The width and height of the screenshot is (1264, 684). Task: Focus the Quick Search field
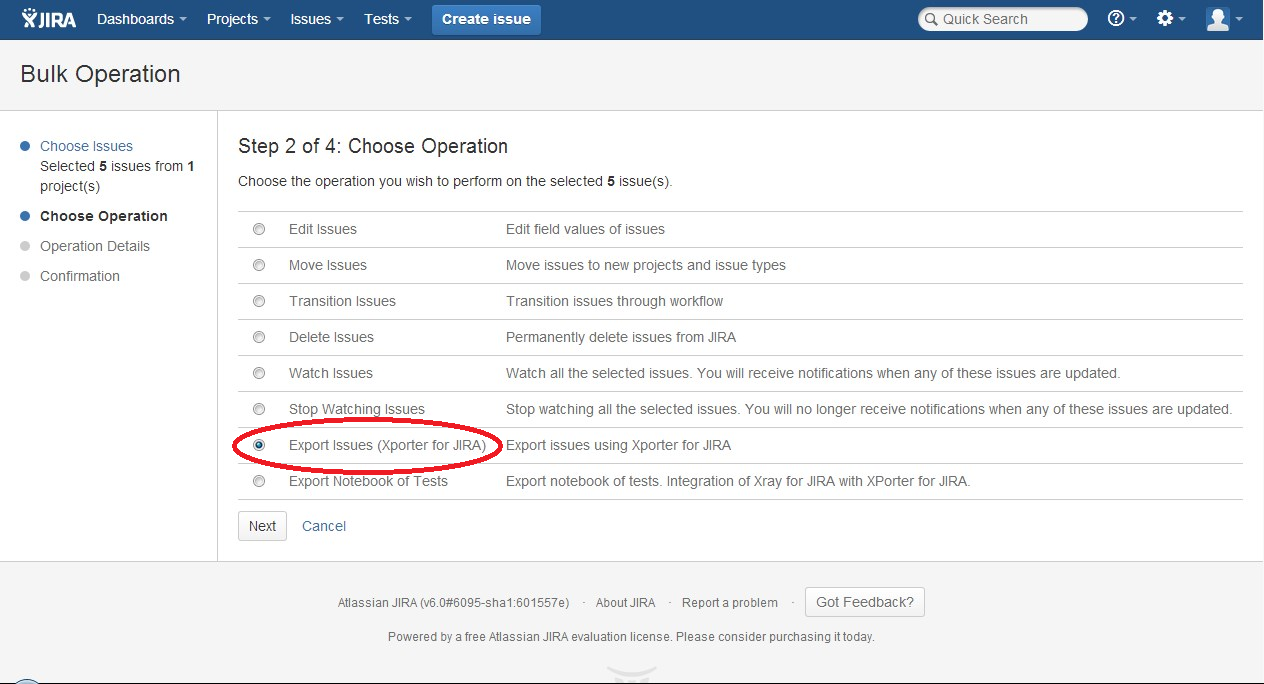1003,19
